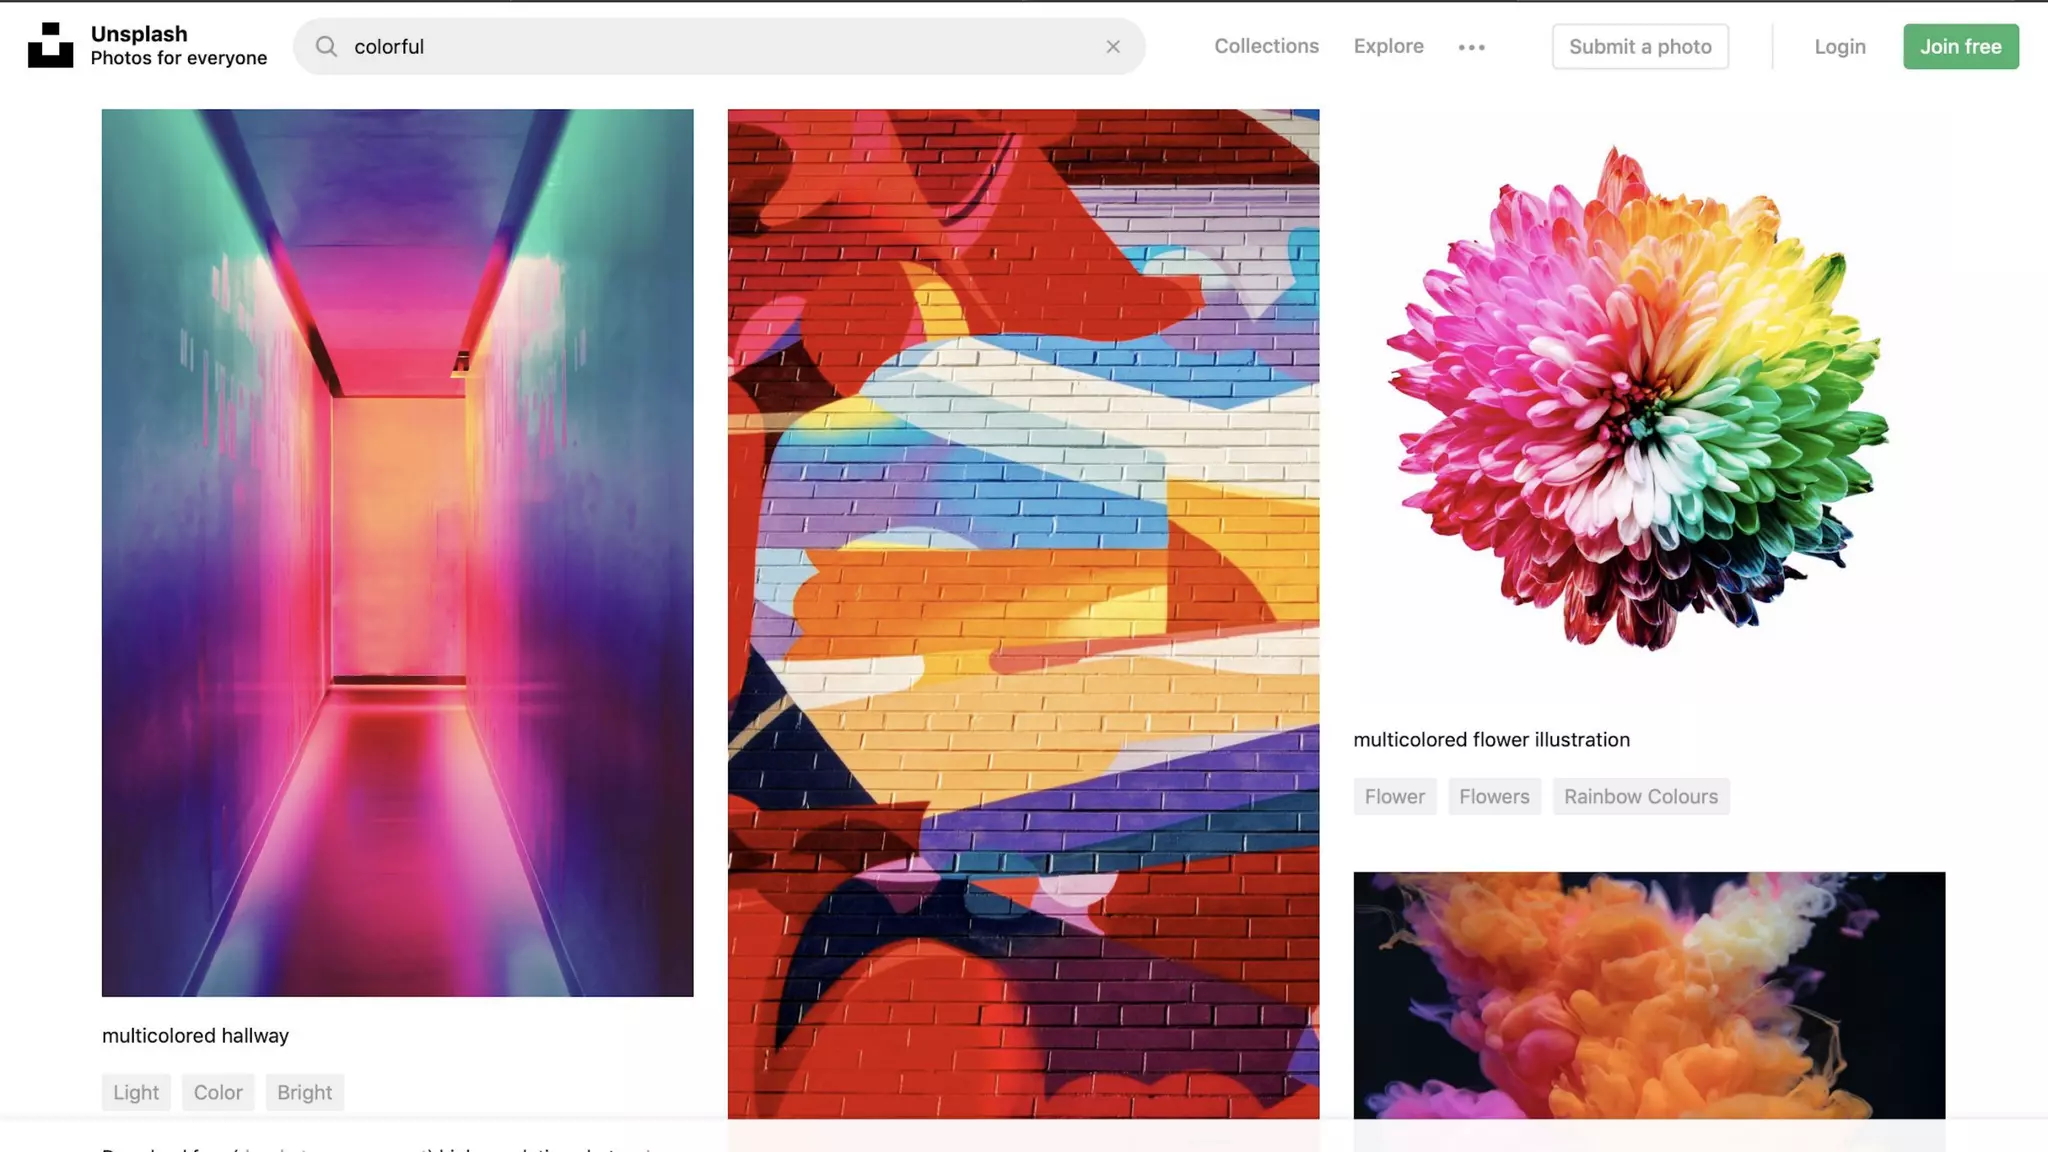Open the brick wall mural photo
Viewport: 2048px width, 1152px height.
pyautogui.click(x=1023, y=612)
